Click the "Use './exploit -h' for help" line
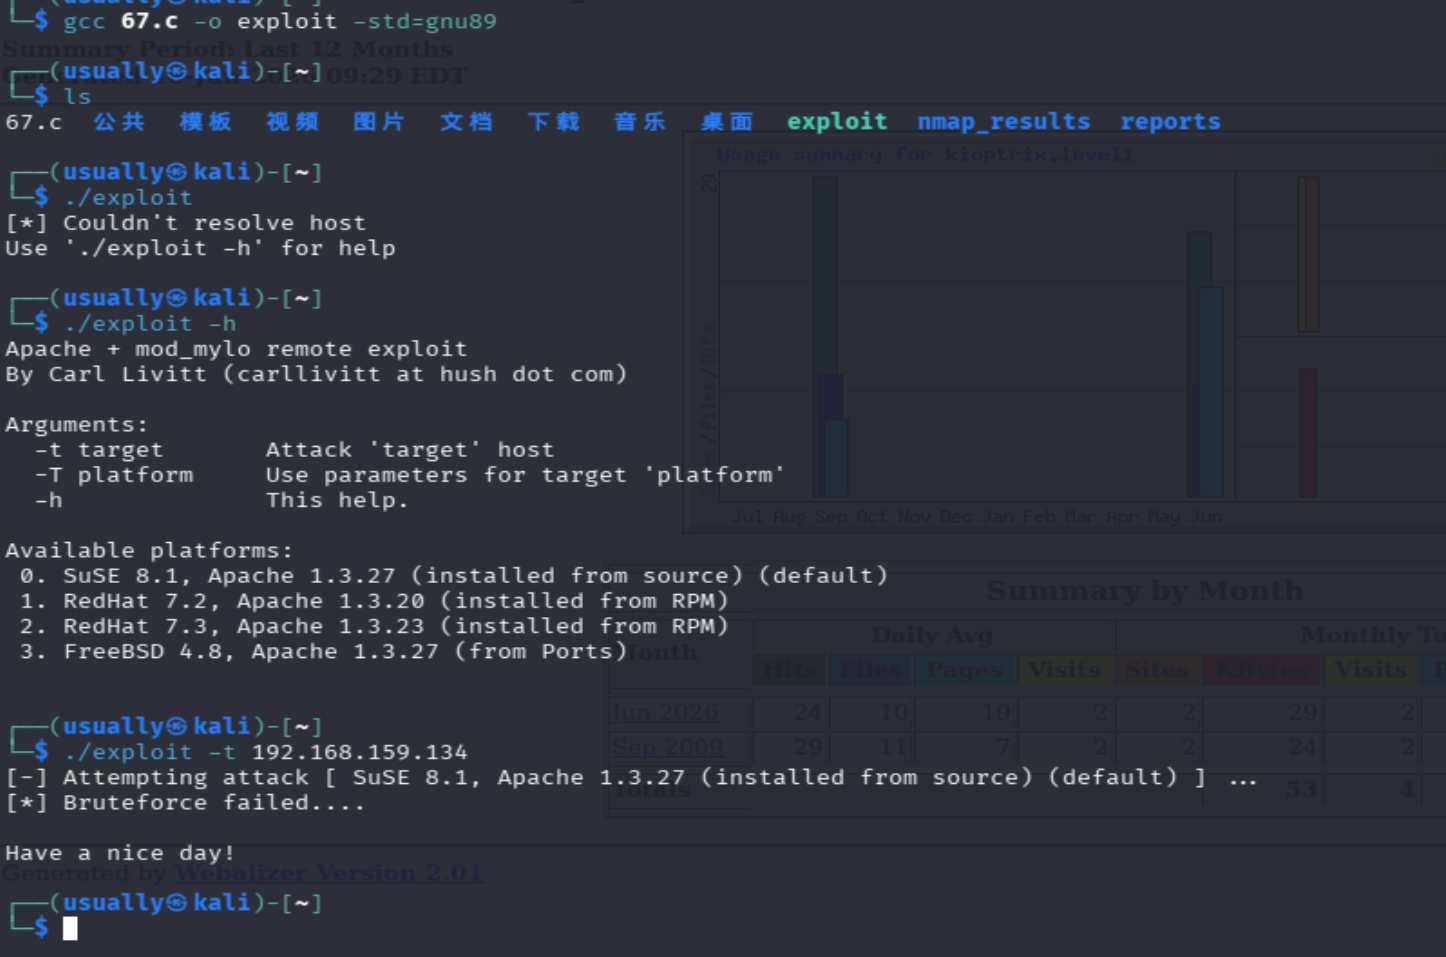 click(x=200, y=248)
